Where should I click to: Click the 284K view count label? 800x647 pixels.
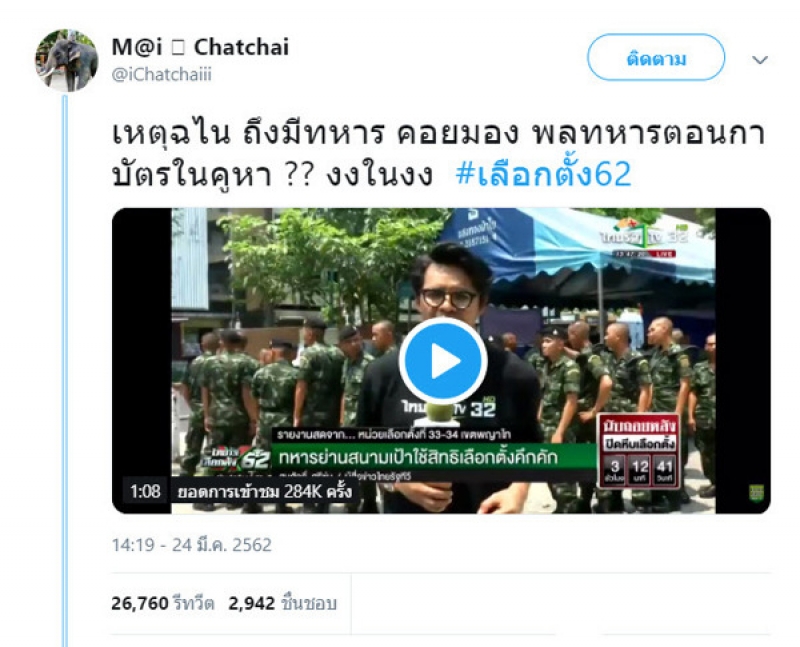coord(264,491)
